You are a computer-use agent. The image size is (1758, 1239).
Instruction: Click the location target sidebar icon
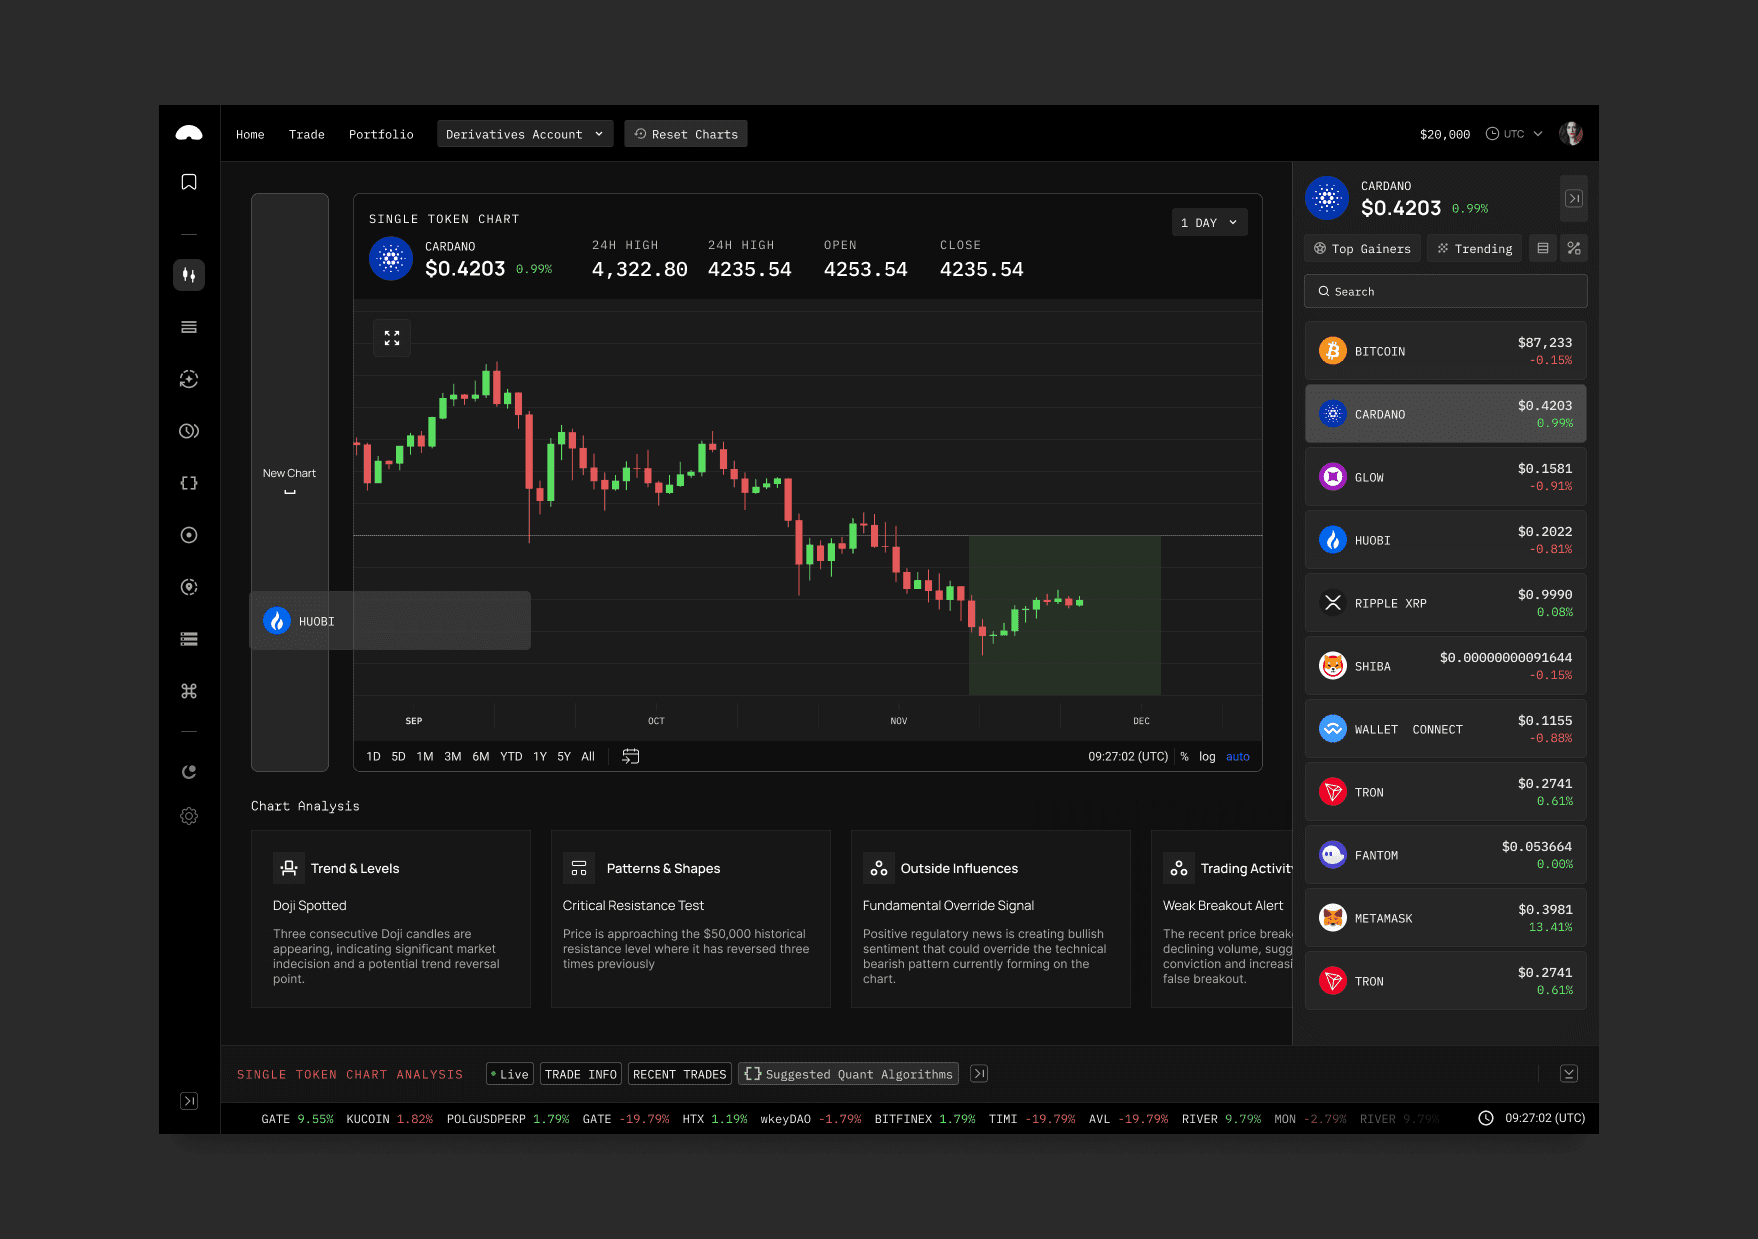(189, 587)
